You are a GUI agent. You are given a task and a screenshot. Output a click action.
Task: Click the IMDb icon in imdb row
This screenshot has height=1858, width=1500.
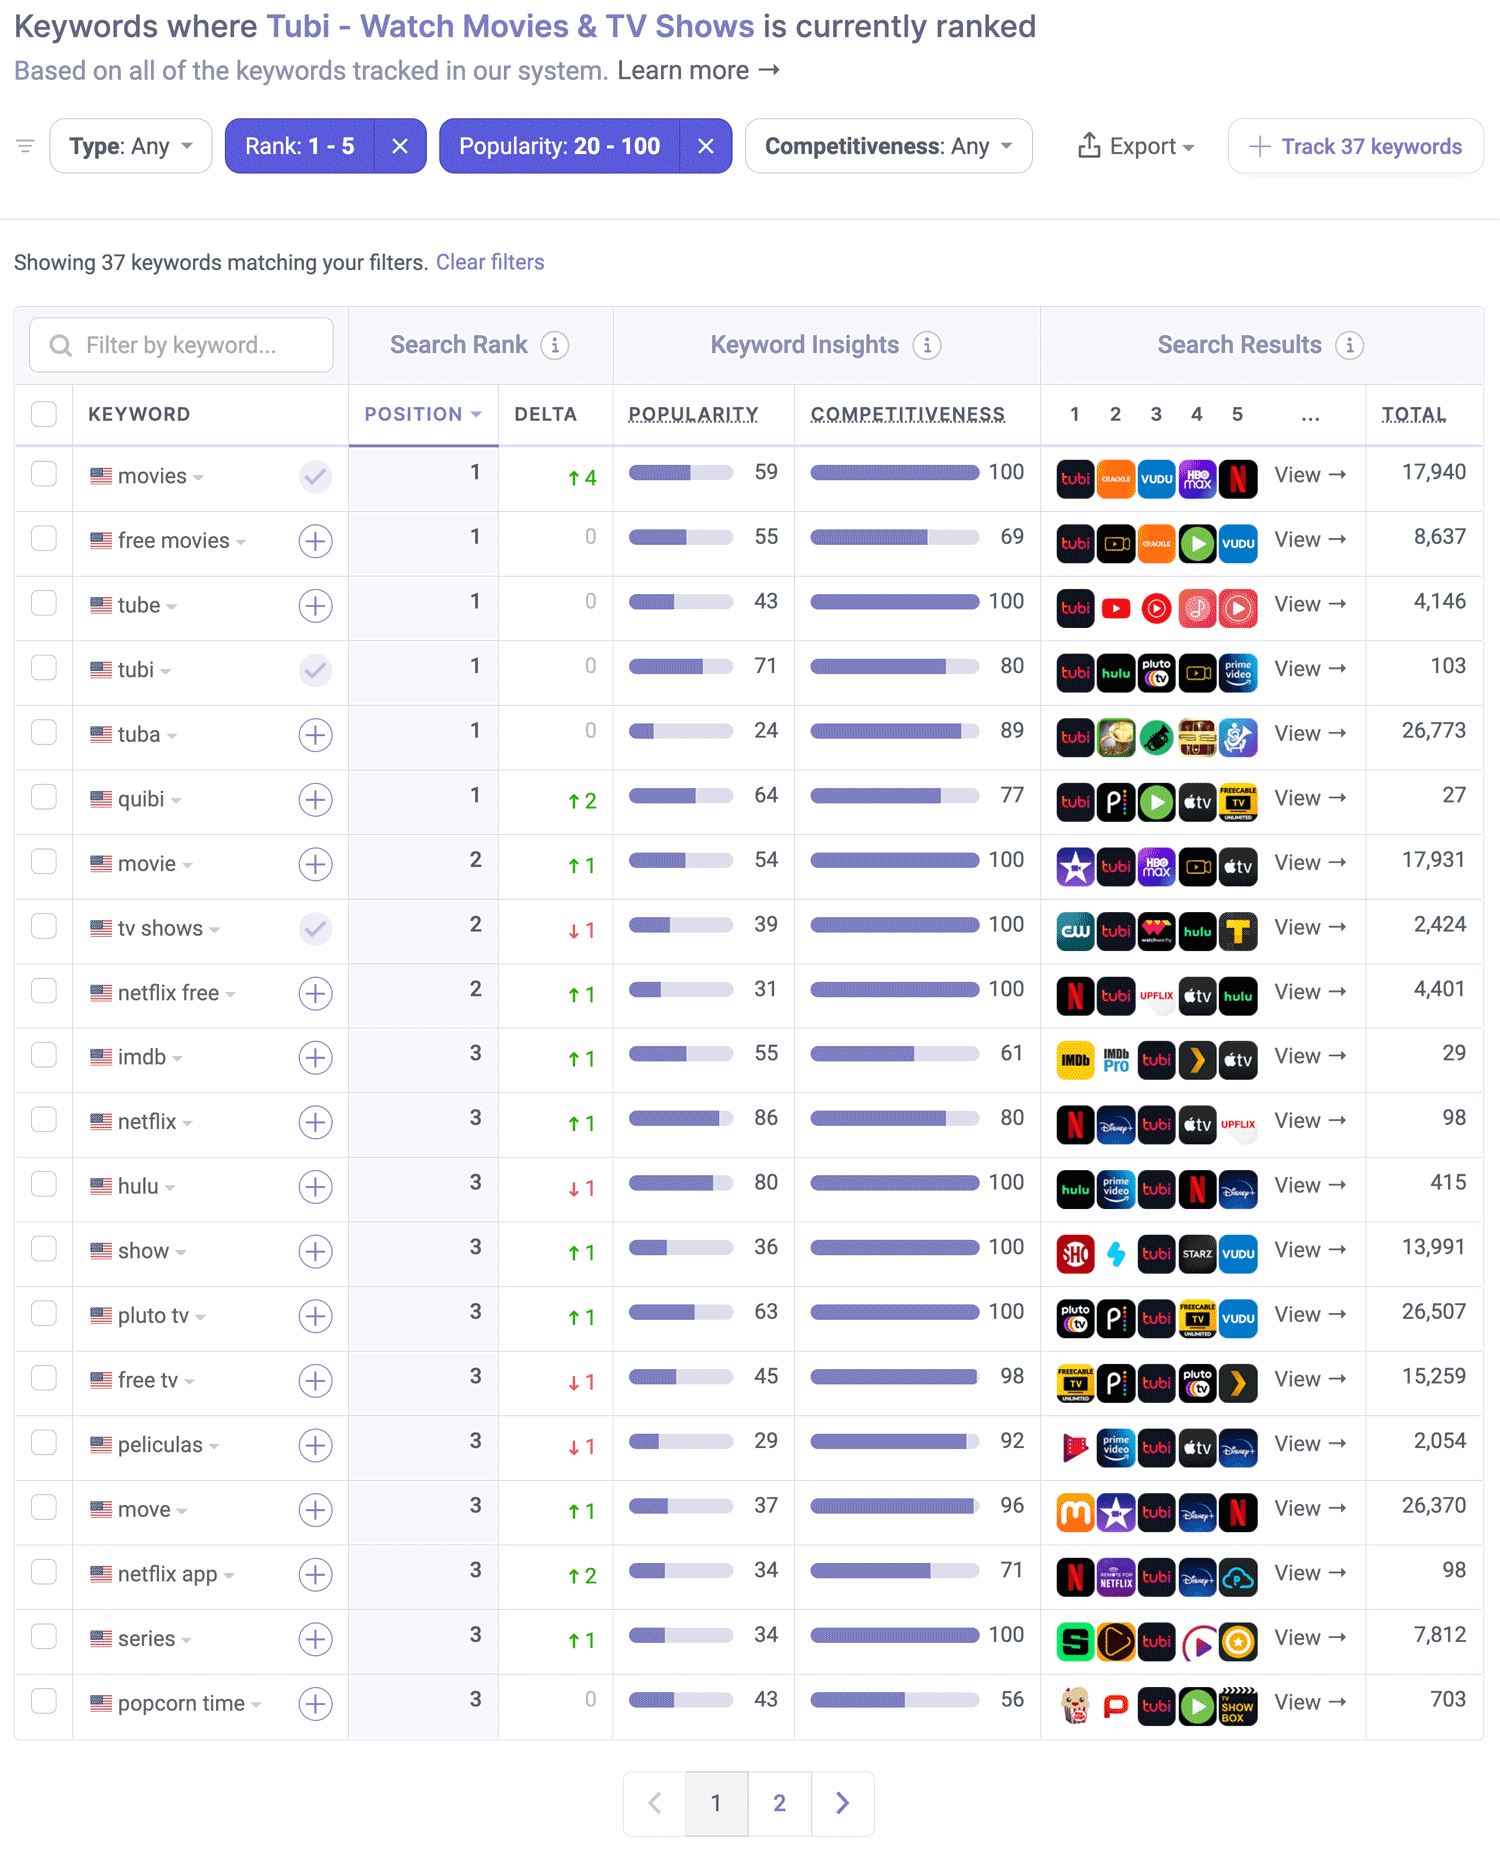click(x=1075, y=1059)
